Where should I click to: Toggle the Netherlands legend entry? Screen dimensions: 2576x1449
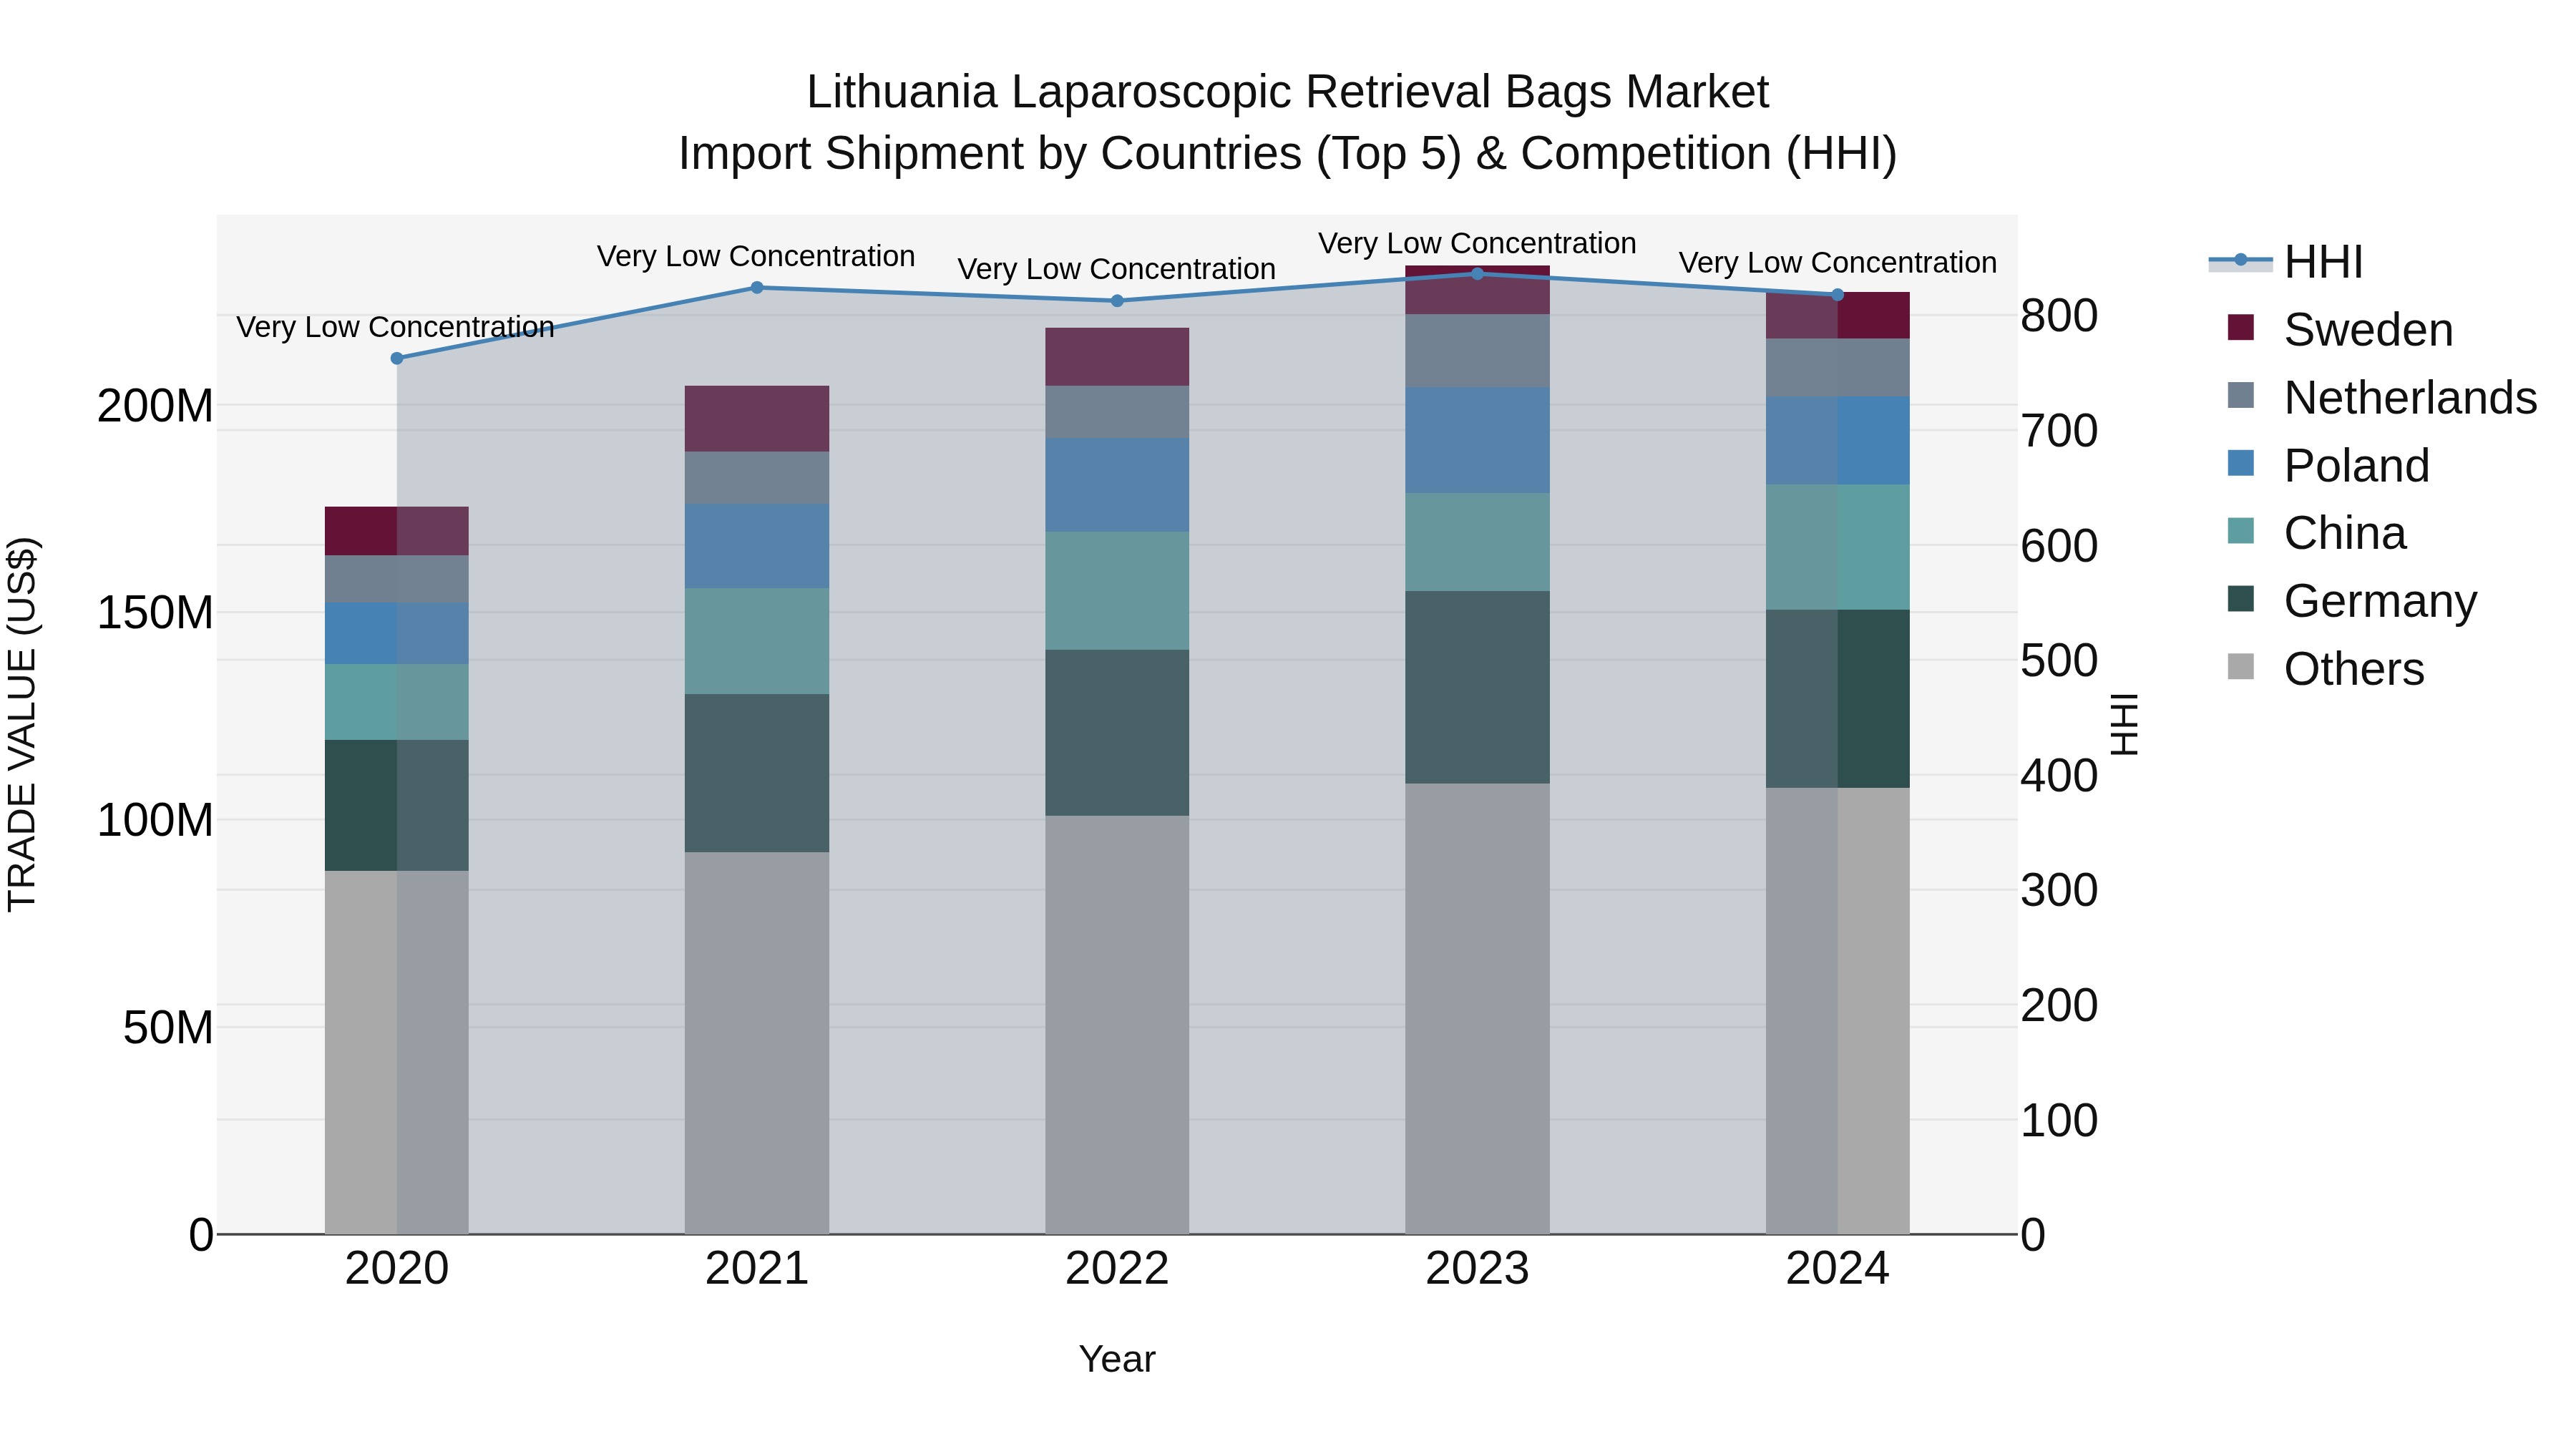point(2382,398)
